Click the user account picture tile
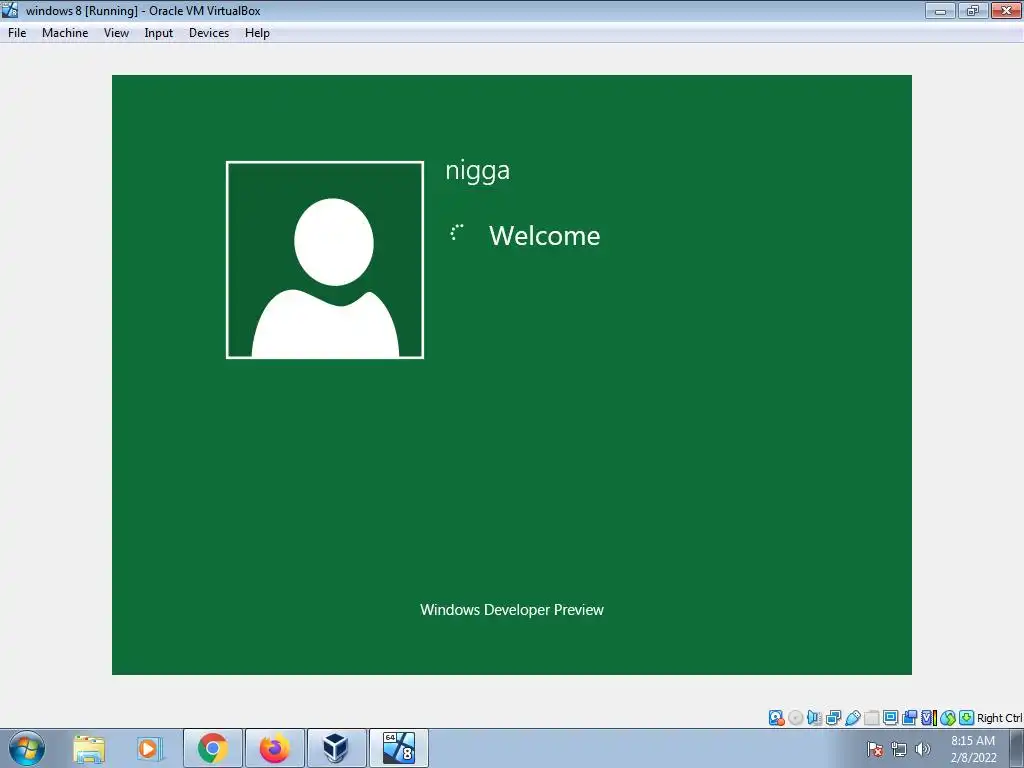This screenshot has width=1024, height=768. click(325, 260)
